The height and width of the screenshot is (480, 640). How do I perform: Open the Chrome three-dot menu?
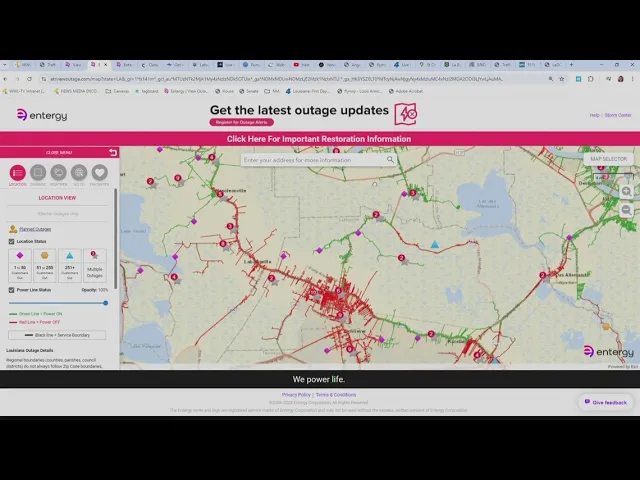tap(633, 79)
